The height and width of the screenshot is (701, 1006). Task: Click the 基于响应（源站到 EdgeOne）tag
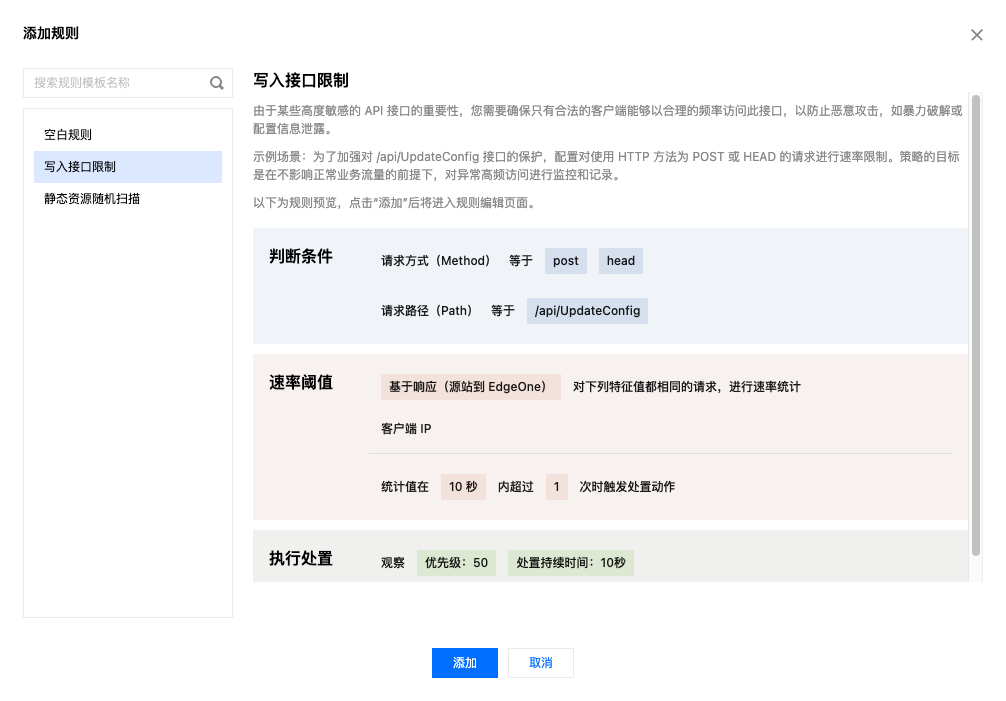471,387
